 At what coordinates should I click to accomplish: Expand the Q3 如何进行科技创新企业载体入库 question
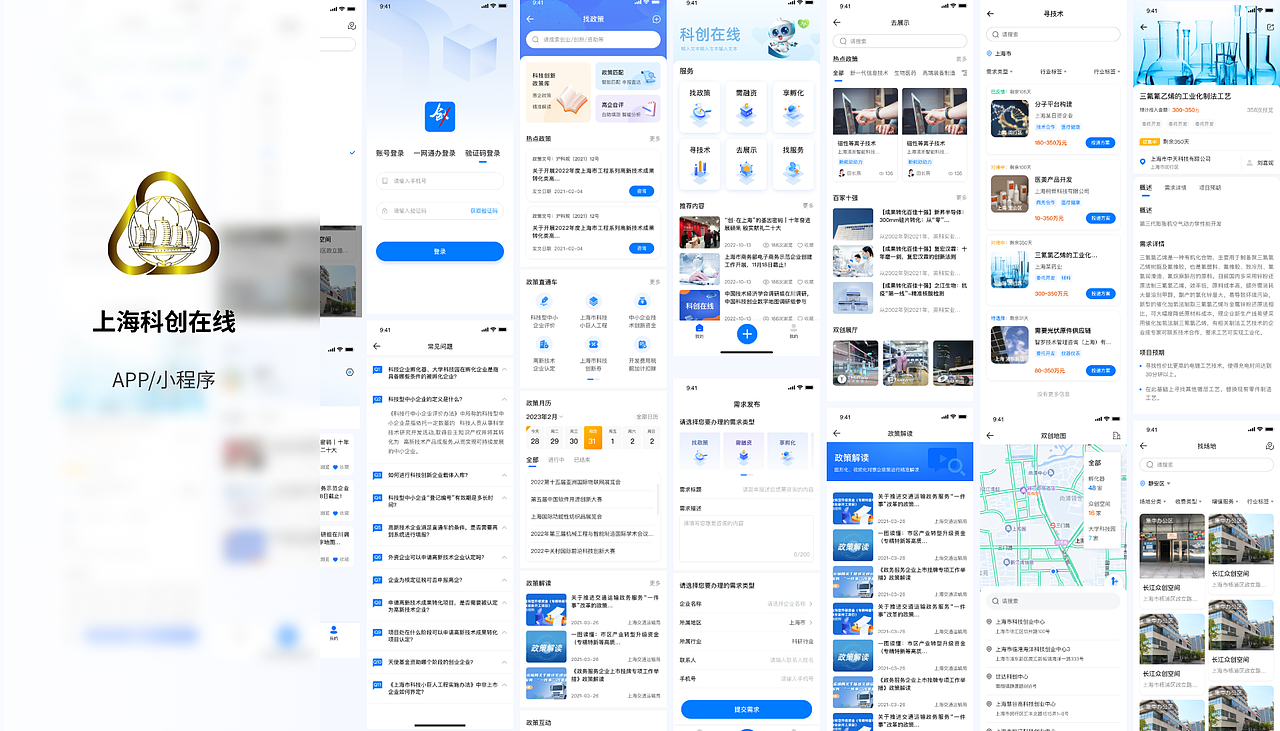pyautogui.click(x=503, y=476)
